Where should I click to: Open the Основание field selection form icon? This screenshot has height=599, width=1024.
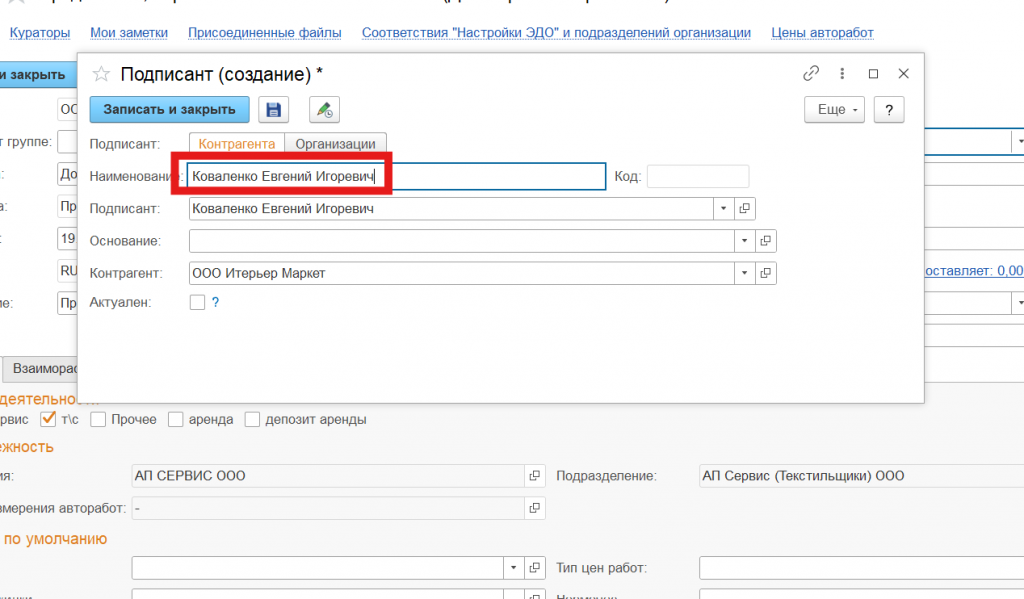[x=766, y=241]
